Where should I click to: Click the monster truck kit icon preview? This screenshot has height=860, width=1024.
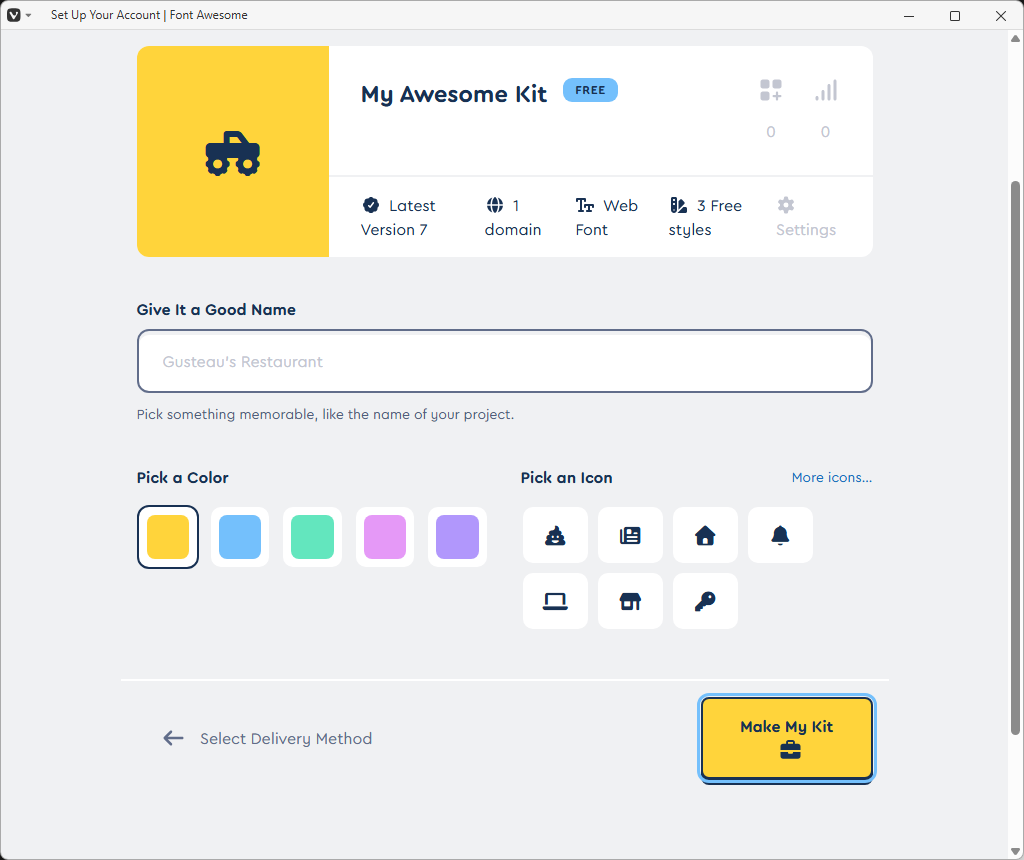[232, 153]
